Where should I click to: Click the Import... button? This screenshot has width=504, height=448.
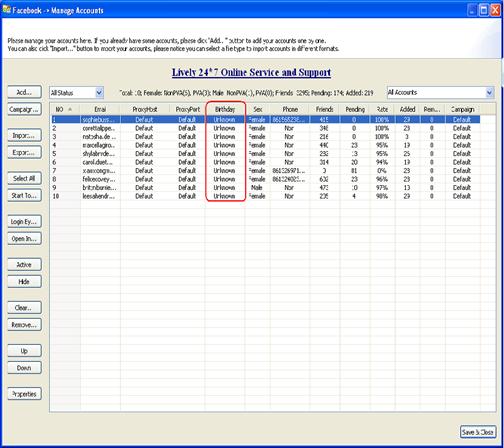tap(25, 135)
